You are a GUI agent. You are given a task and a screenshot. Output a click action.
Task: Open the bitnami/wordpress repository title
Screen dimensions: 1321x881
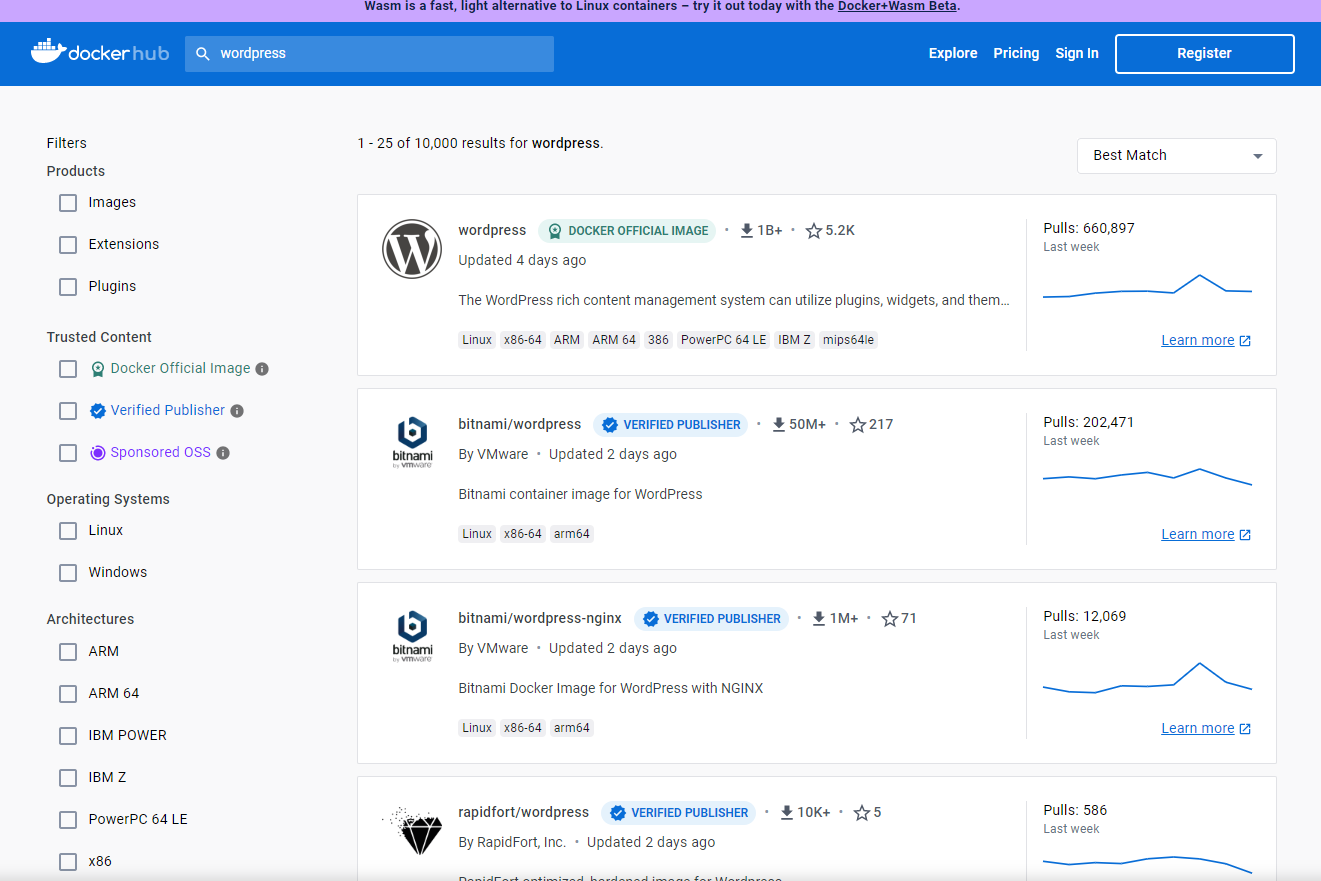point(520,425)
